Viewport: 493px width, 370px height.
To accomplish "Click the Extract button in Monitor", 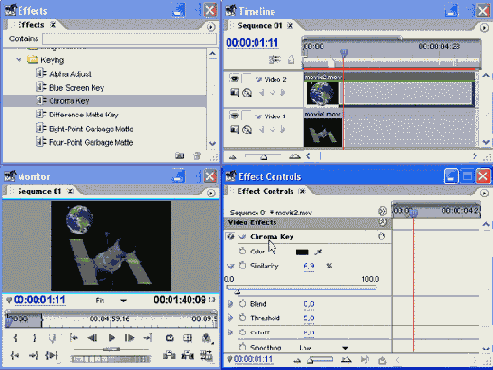I will click(188, 355).
